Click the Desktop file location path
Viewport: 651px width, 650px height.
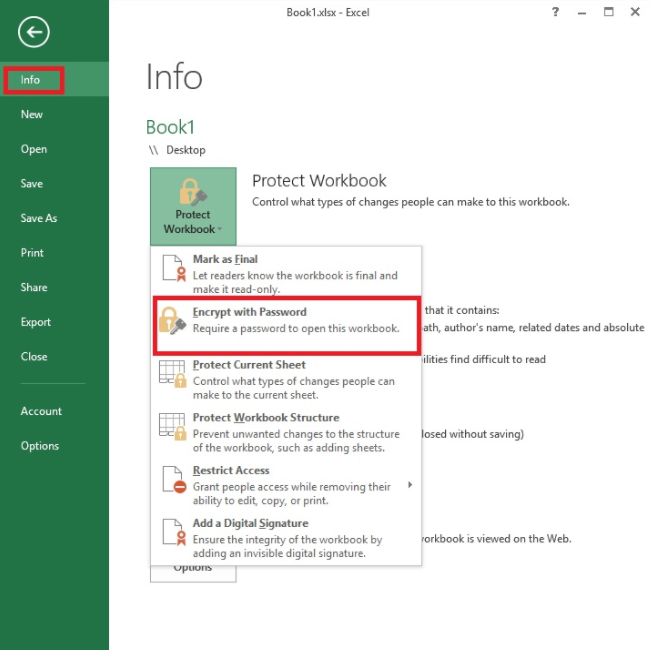click(x=185, y=150)
